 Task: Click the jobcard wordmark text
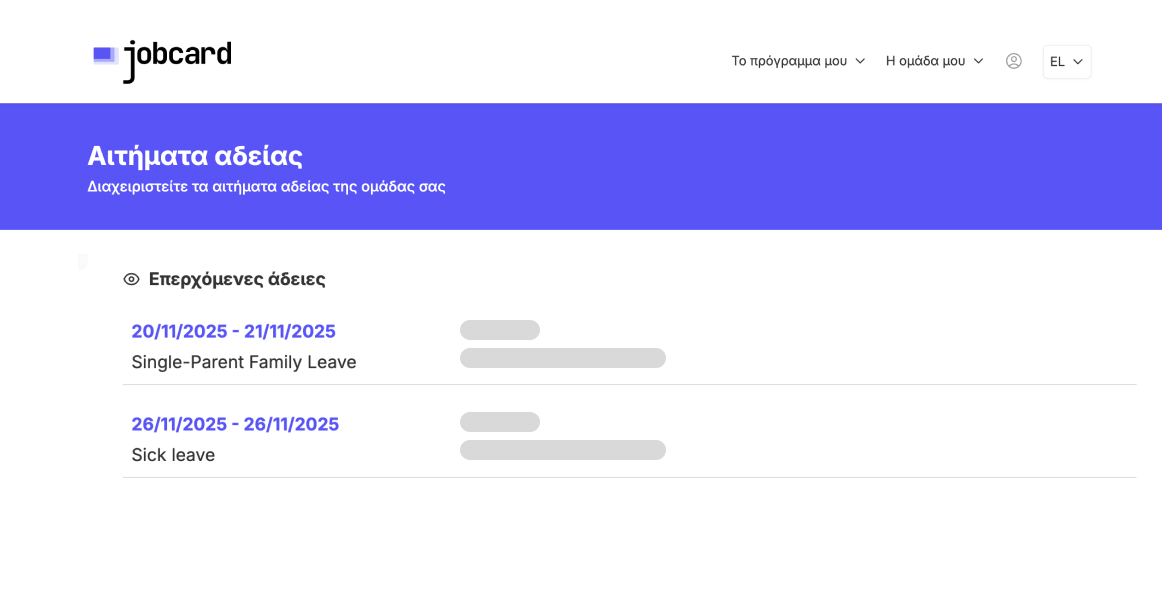tap(178, 59)
